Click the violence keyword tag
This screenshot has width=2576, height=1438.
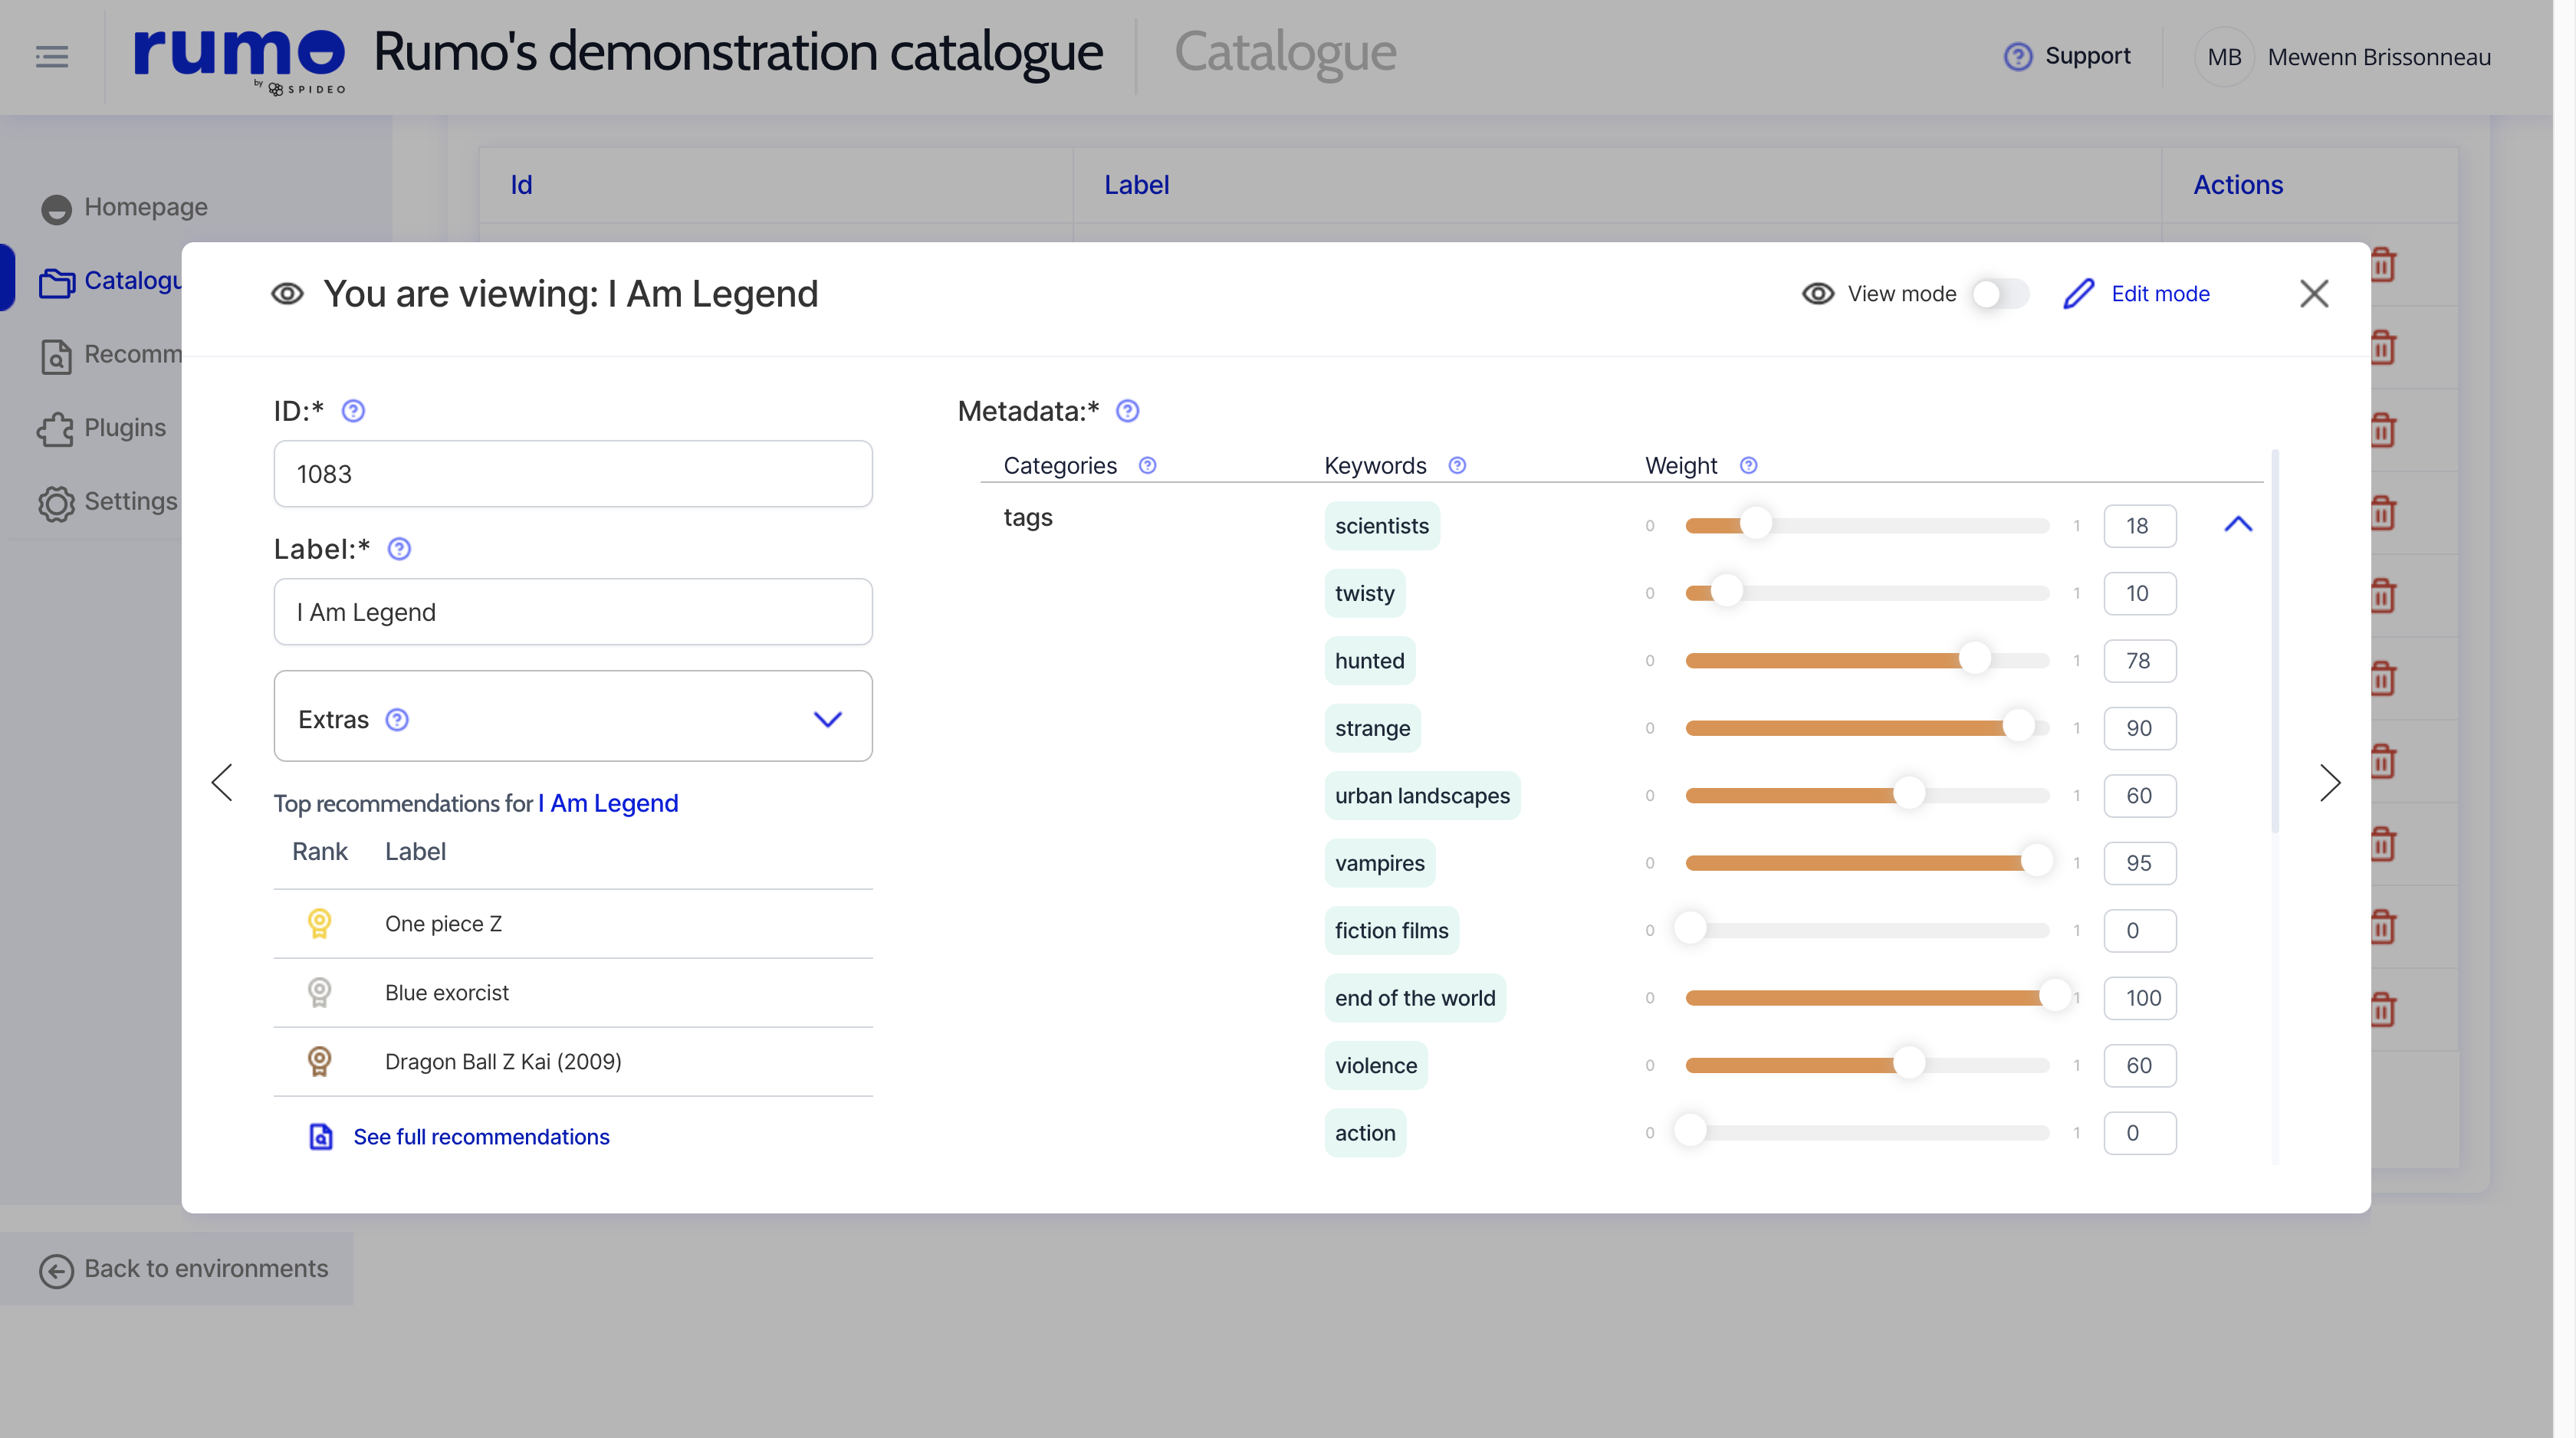[x=1376, y=1066]
